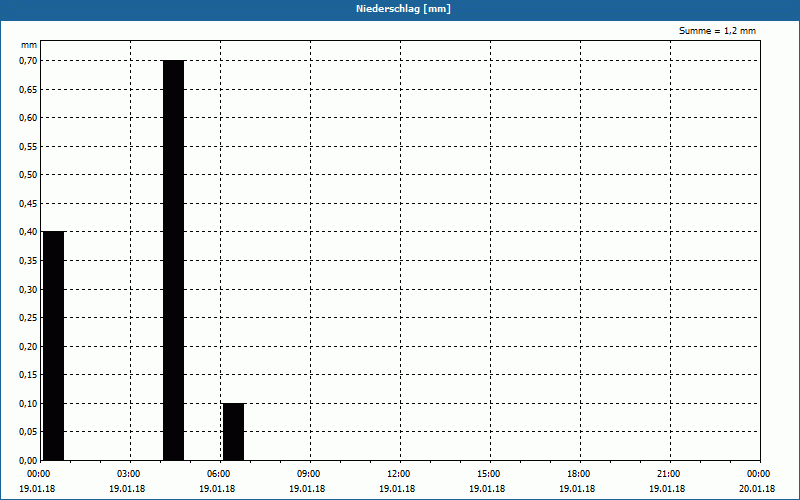Viewport: 800px width, 500px height.
Task: Click the 20.01.18 date label at the axis end
Action: tap(757, 489)
